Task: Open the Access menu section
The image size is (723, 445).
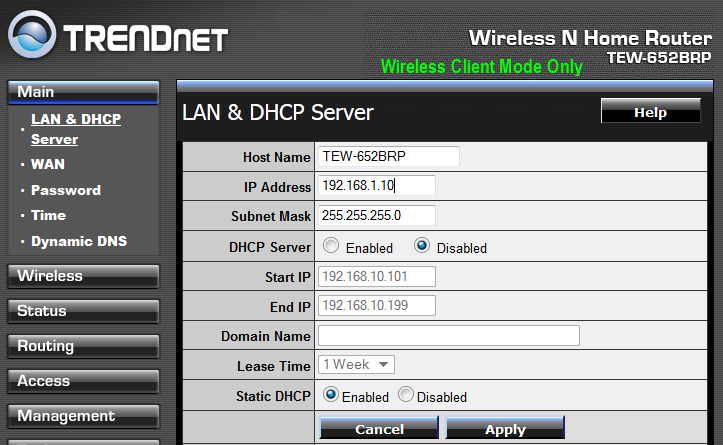Action: 83,381
